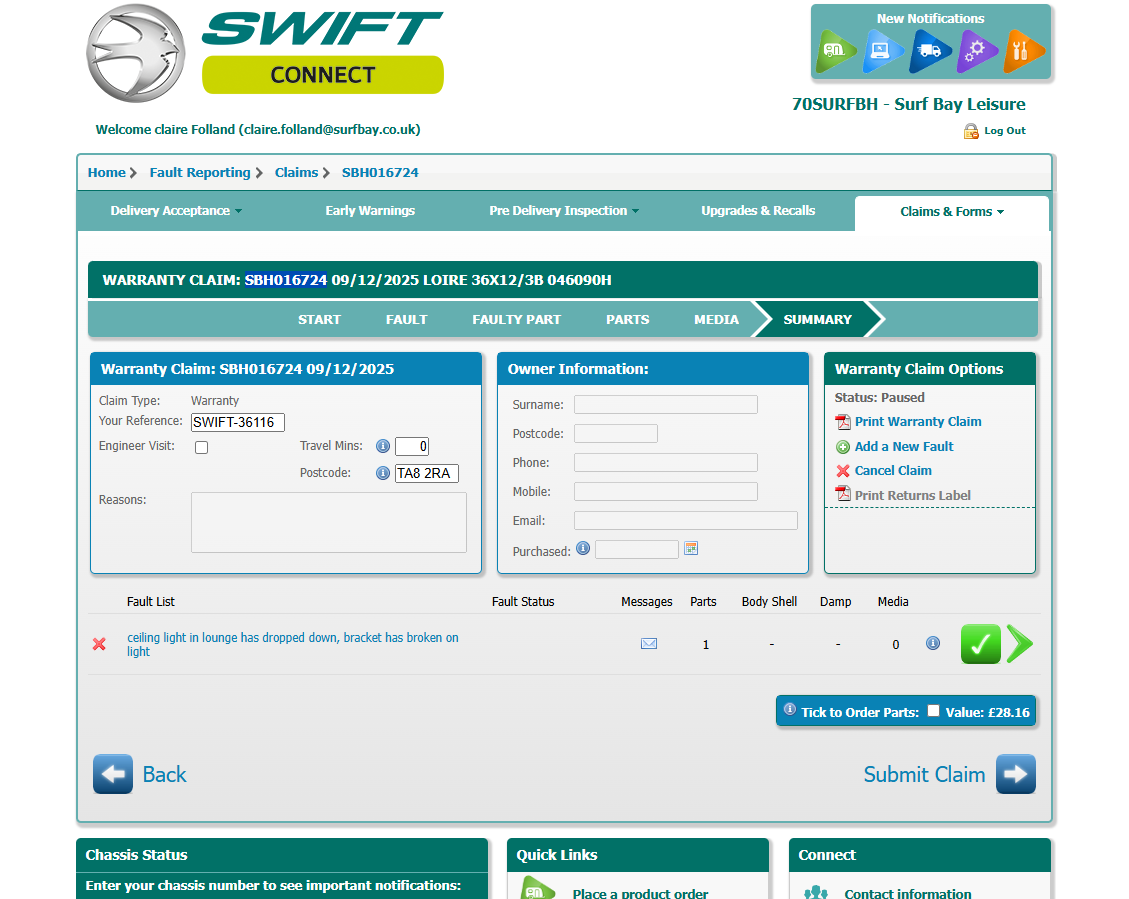Click the PDF icon beside Print Returns Label
The width and height of the screenshot is (1129, 899).
(842, 494)
